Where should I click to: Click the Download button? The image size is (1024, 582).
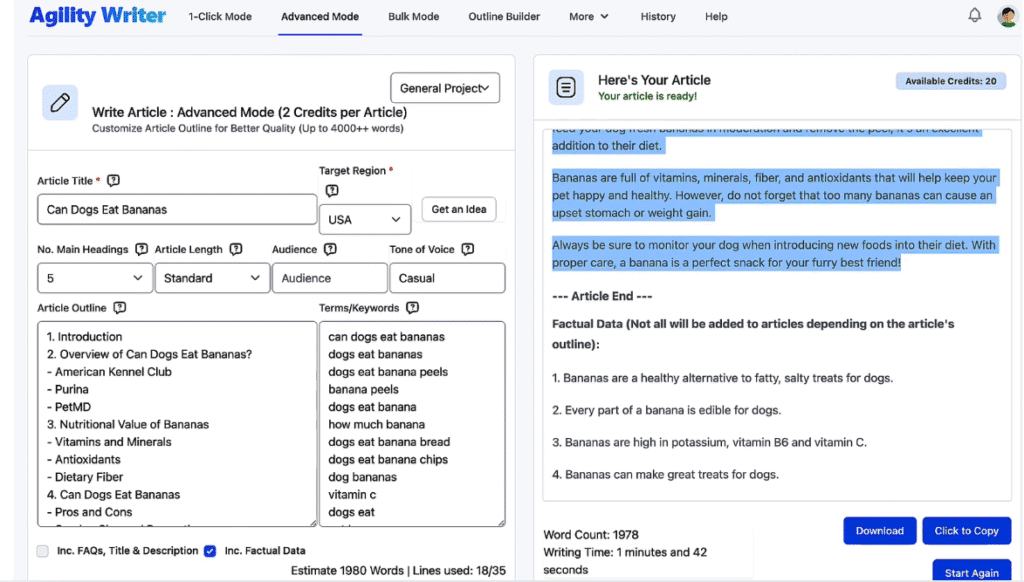point(880,530)
